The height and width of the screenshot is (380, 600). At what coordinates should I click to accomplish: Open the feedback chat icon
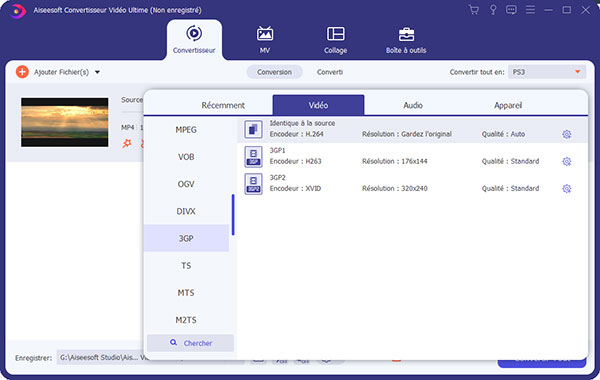(x=511, y=10)
